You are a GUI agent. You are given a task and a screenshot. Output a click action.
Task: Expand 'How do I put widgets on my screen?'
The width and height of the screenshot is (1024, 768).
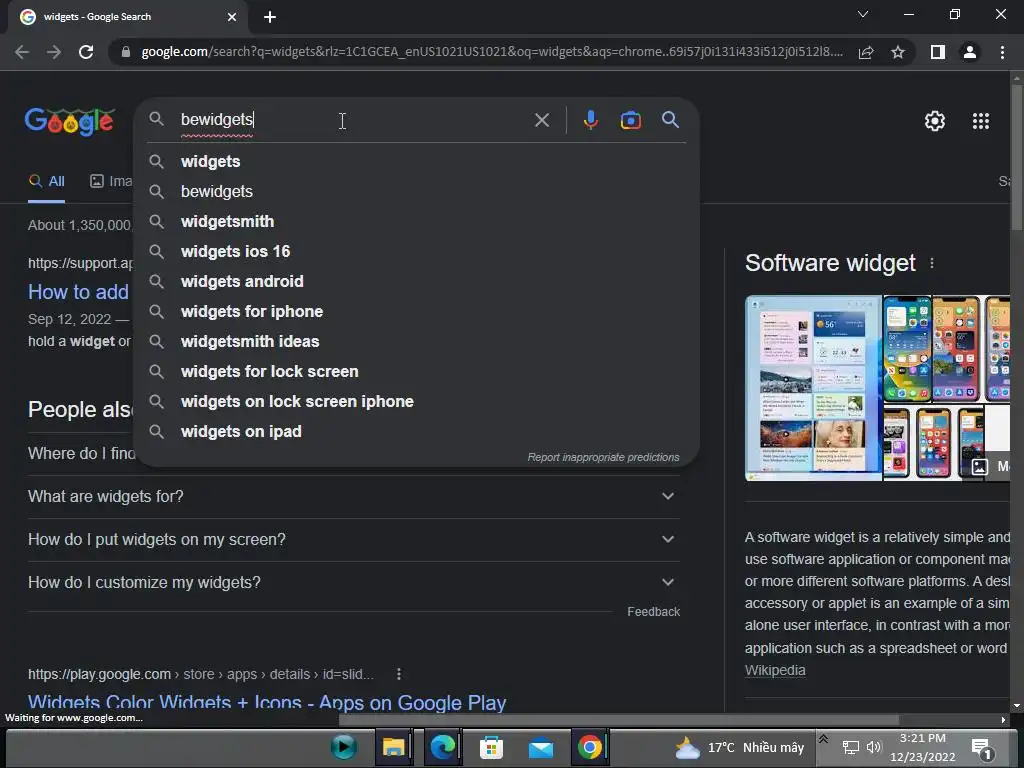353,539
